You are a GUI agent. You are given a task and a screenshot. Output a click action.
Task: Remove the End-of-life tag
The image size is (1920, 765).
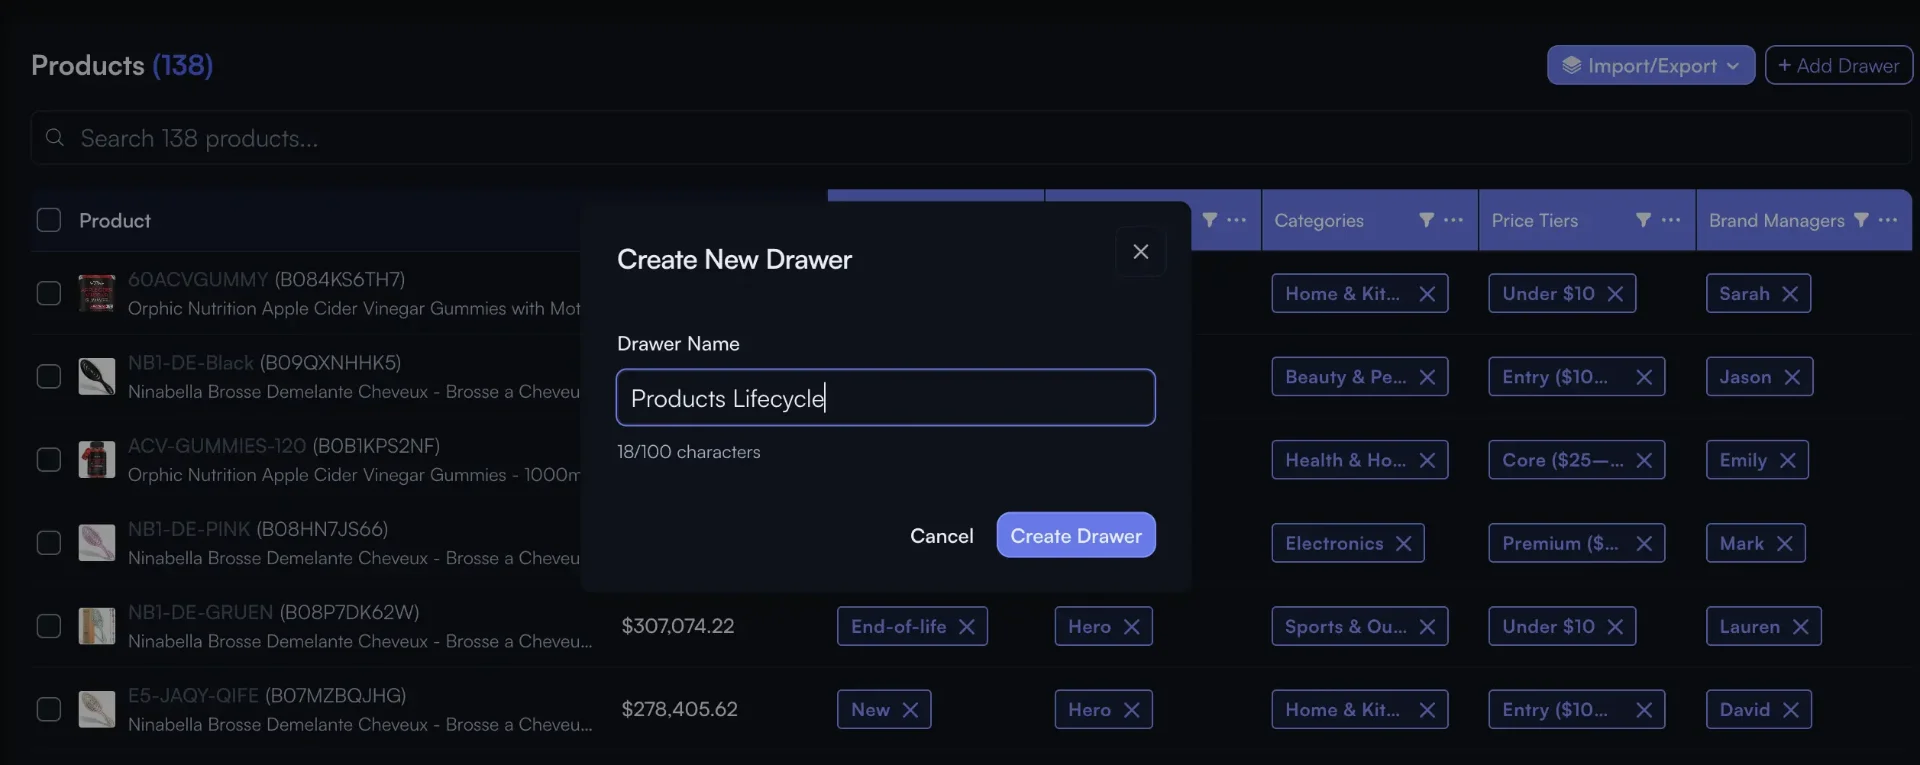pos(967,626)
